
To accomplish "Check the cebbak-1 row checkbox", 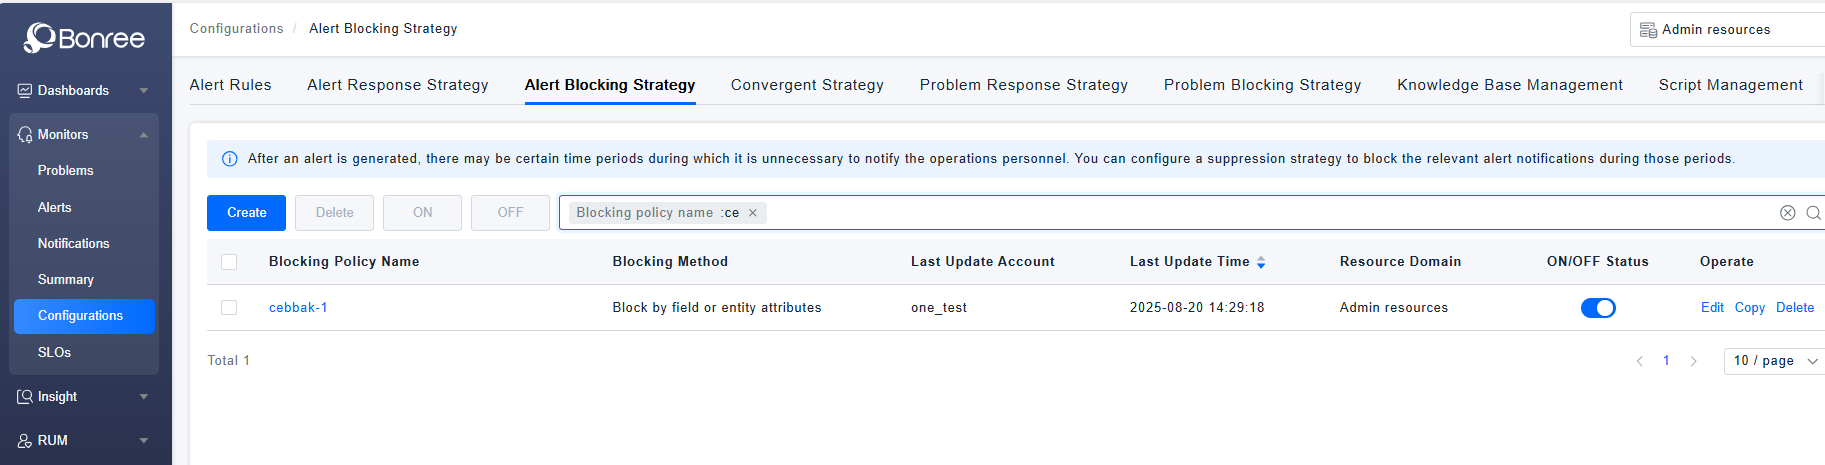I will [229, 308].
